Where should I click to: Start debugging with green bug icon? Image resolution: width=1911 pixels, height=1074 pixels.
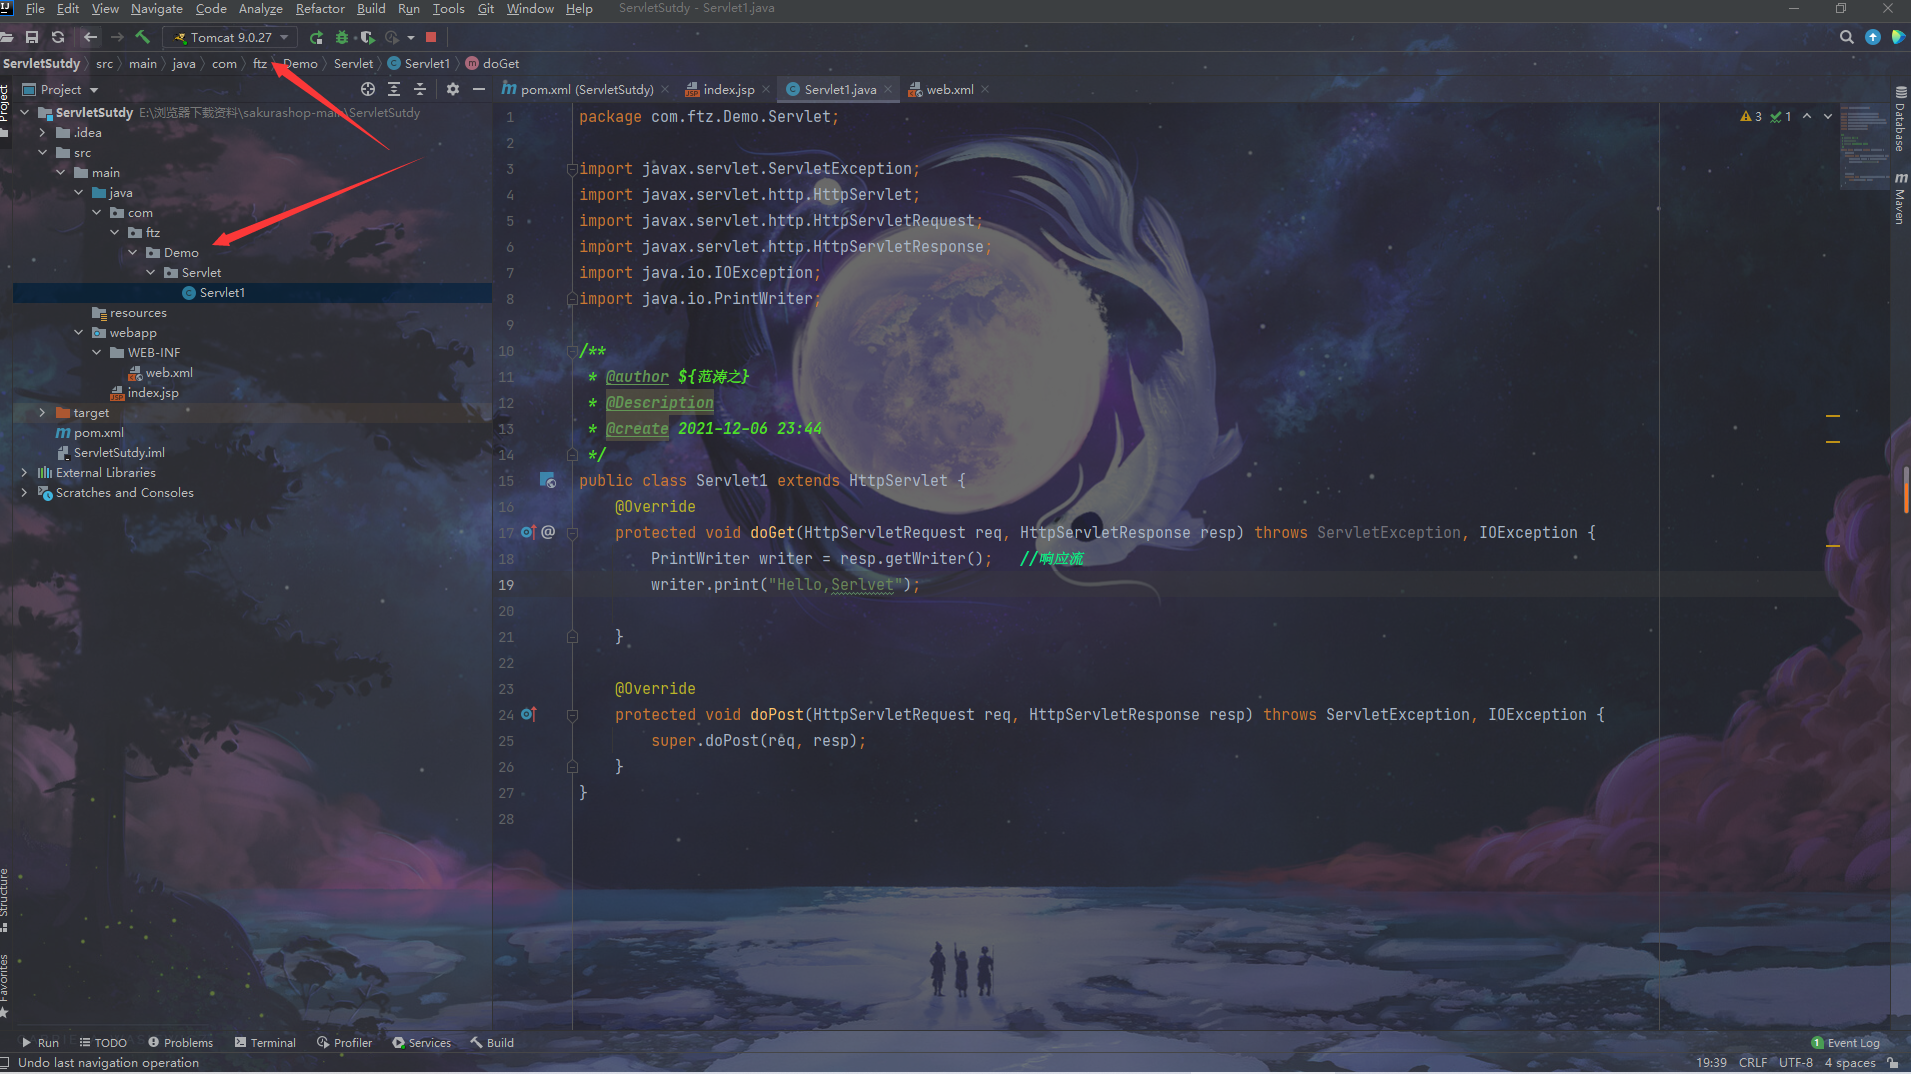[342, 37]
